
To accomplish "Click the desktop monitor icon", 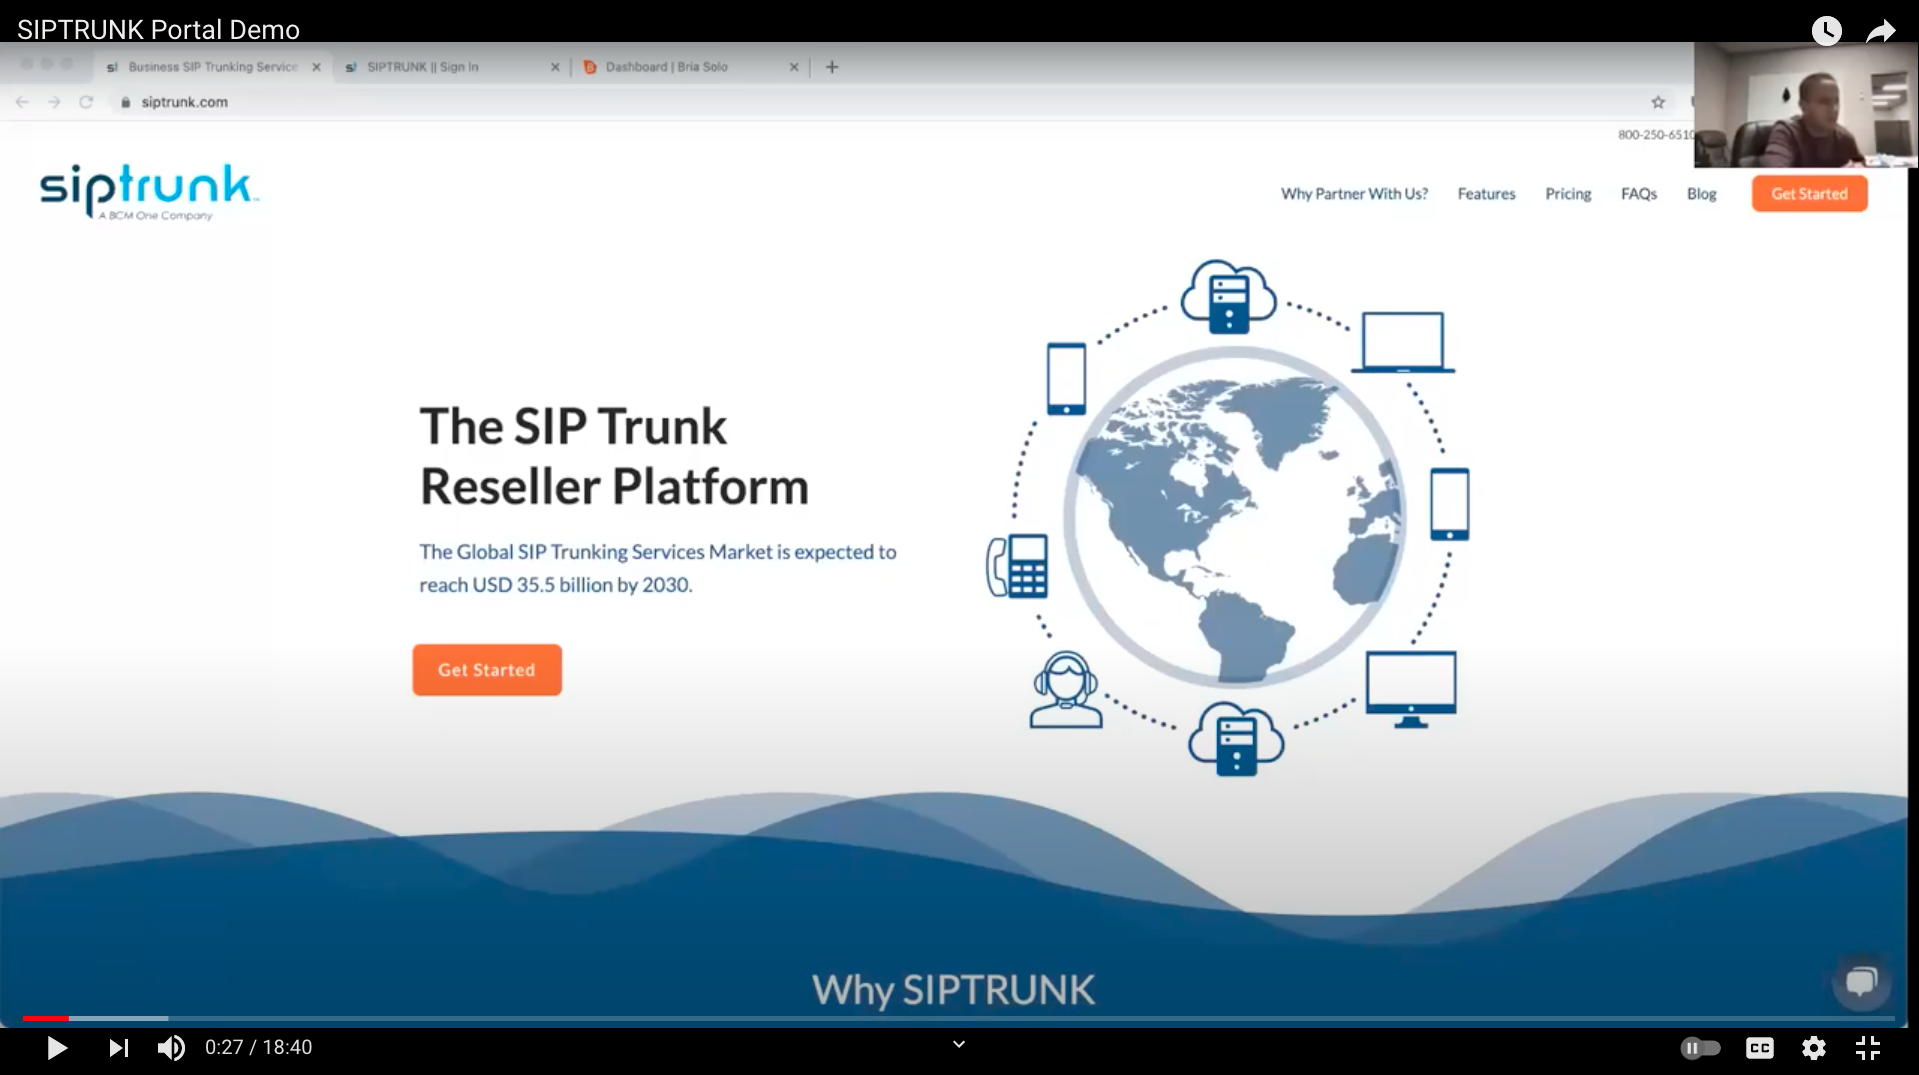I will pos(1411,689).
